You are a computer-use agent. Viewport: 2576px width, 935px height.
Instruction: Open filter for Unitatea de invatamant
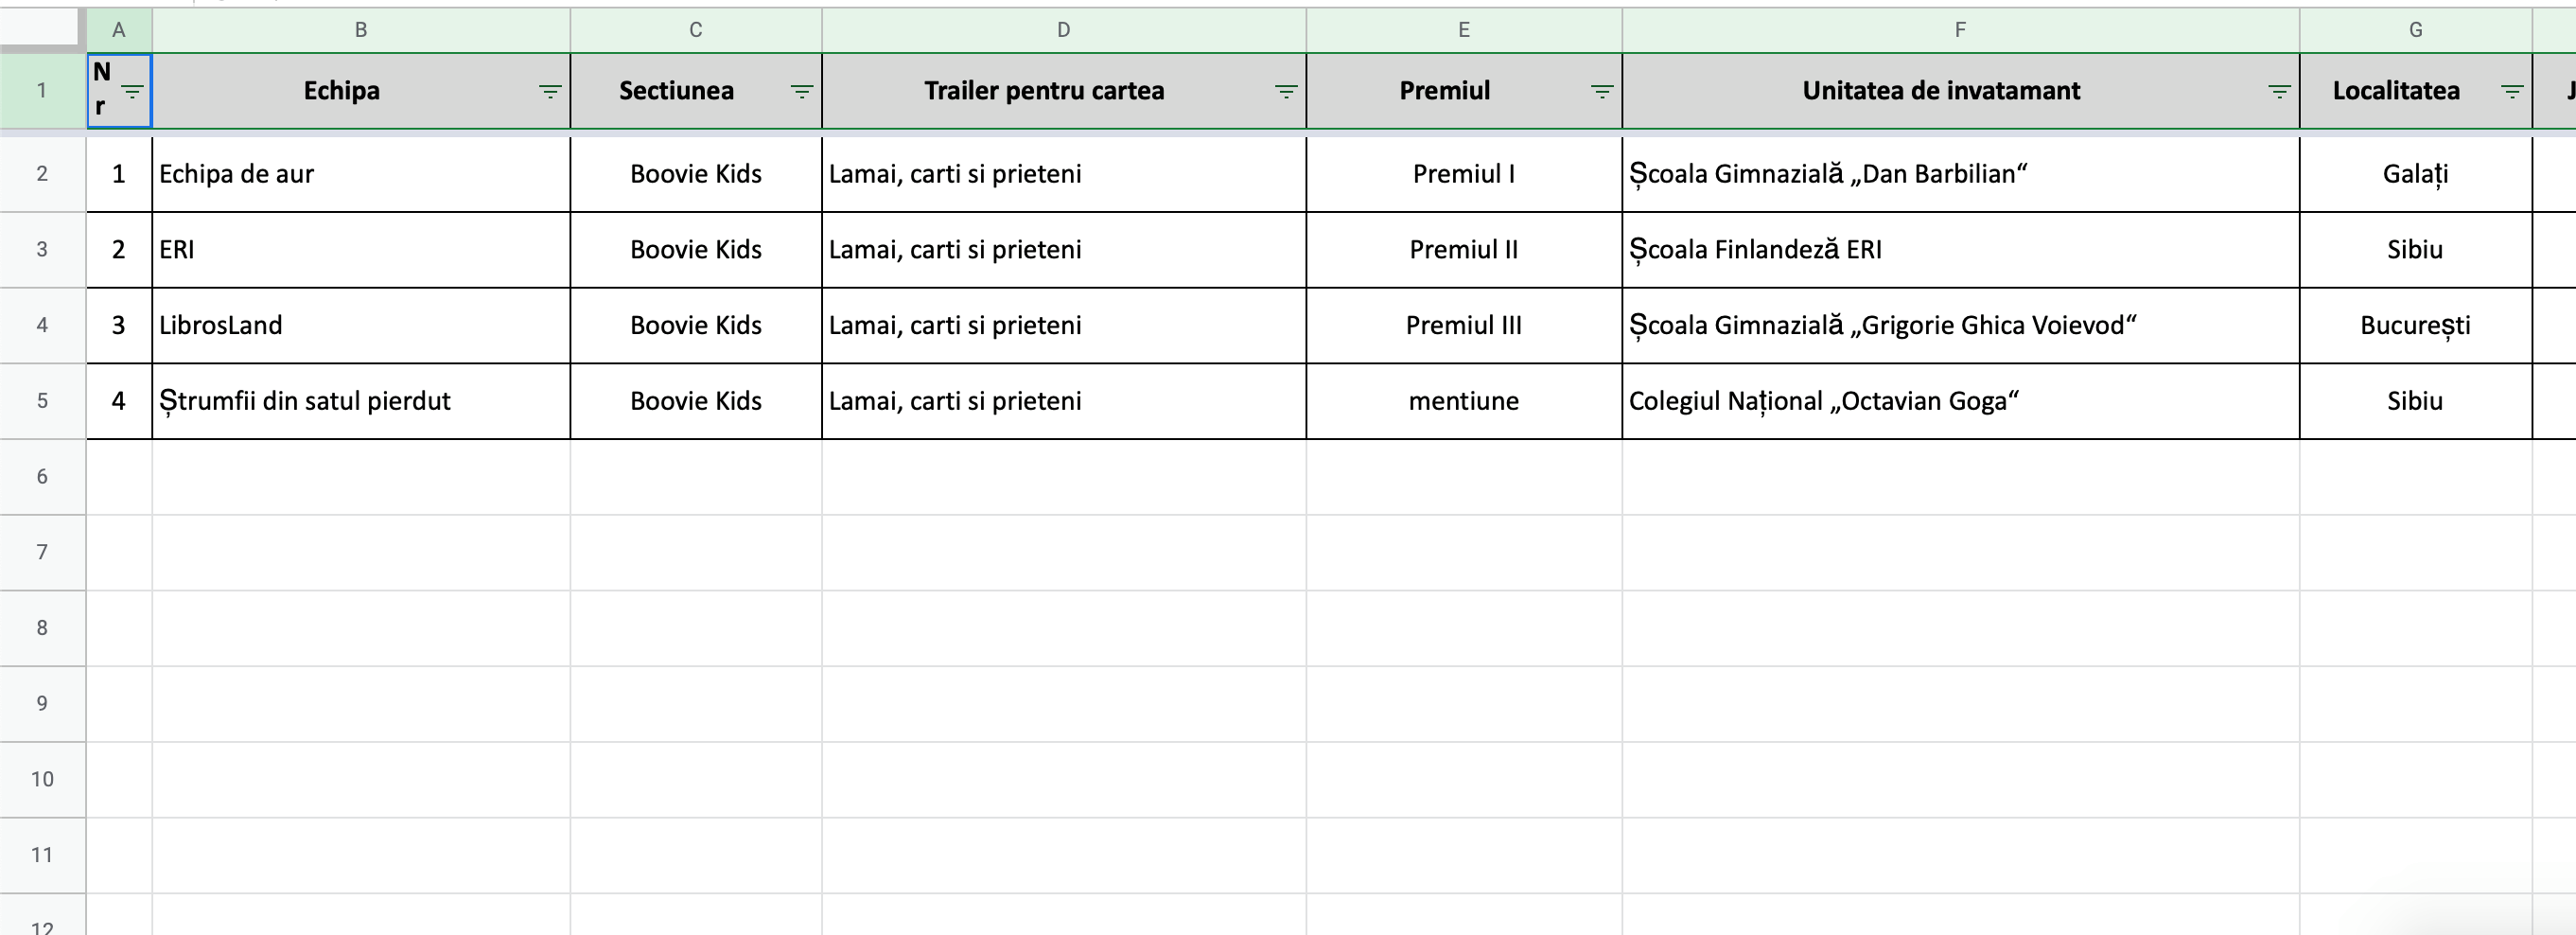2279,91
